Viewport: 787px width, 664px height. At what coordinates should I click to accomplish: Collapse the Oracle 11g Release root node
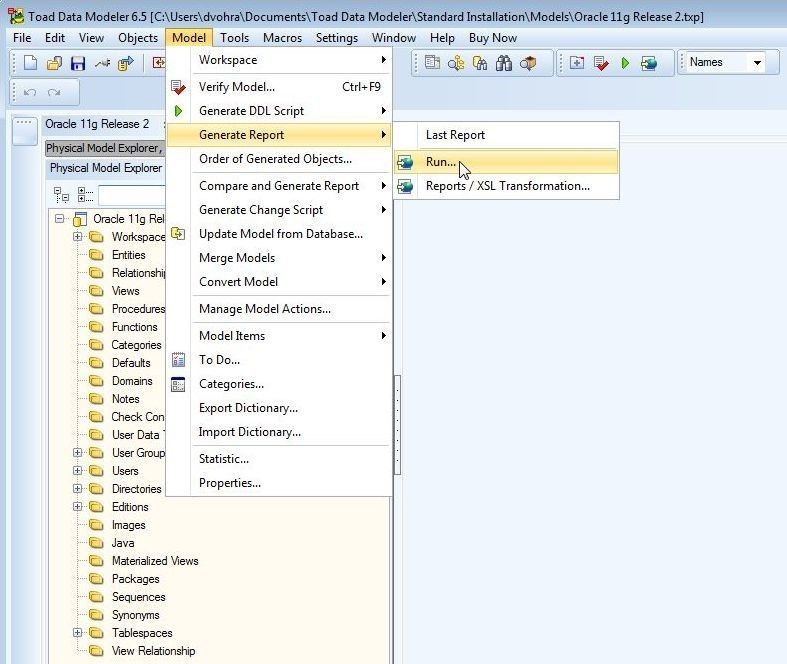point(60,219)
